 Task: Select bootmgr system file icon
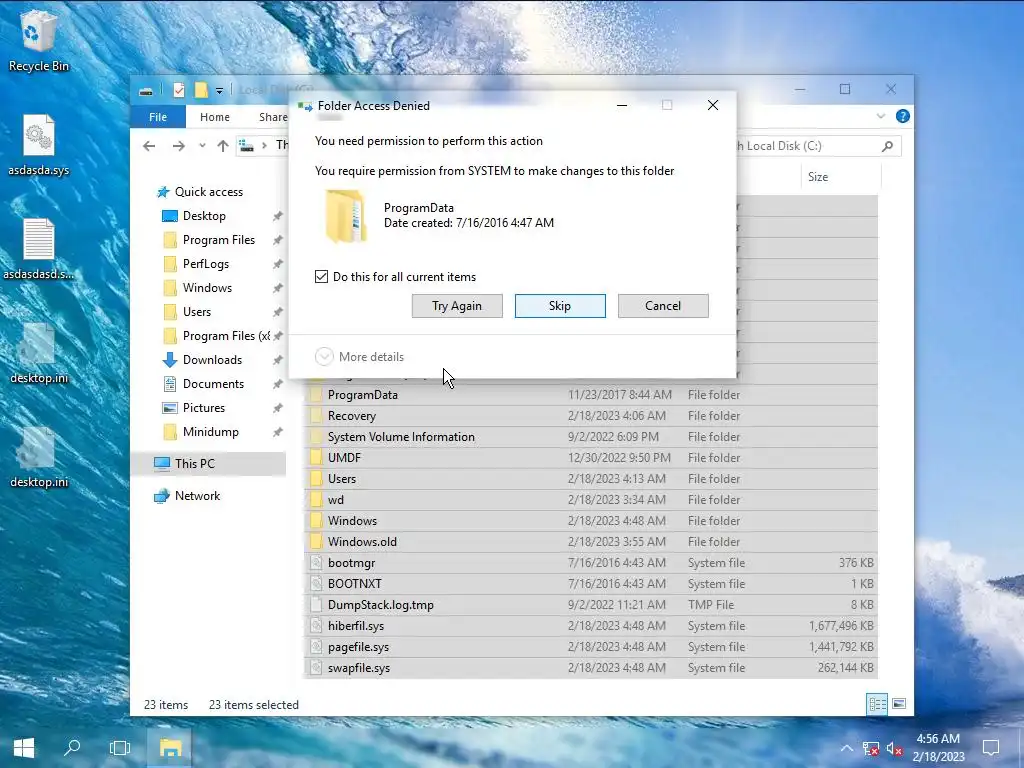[316, 562]
